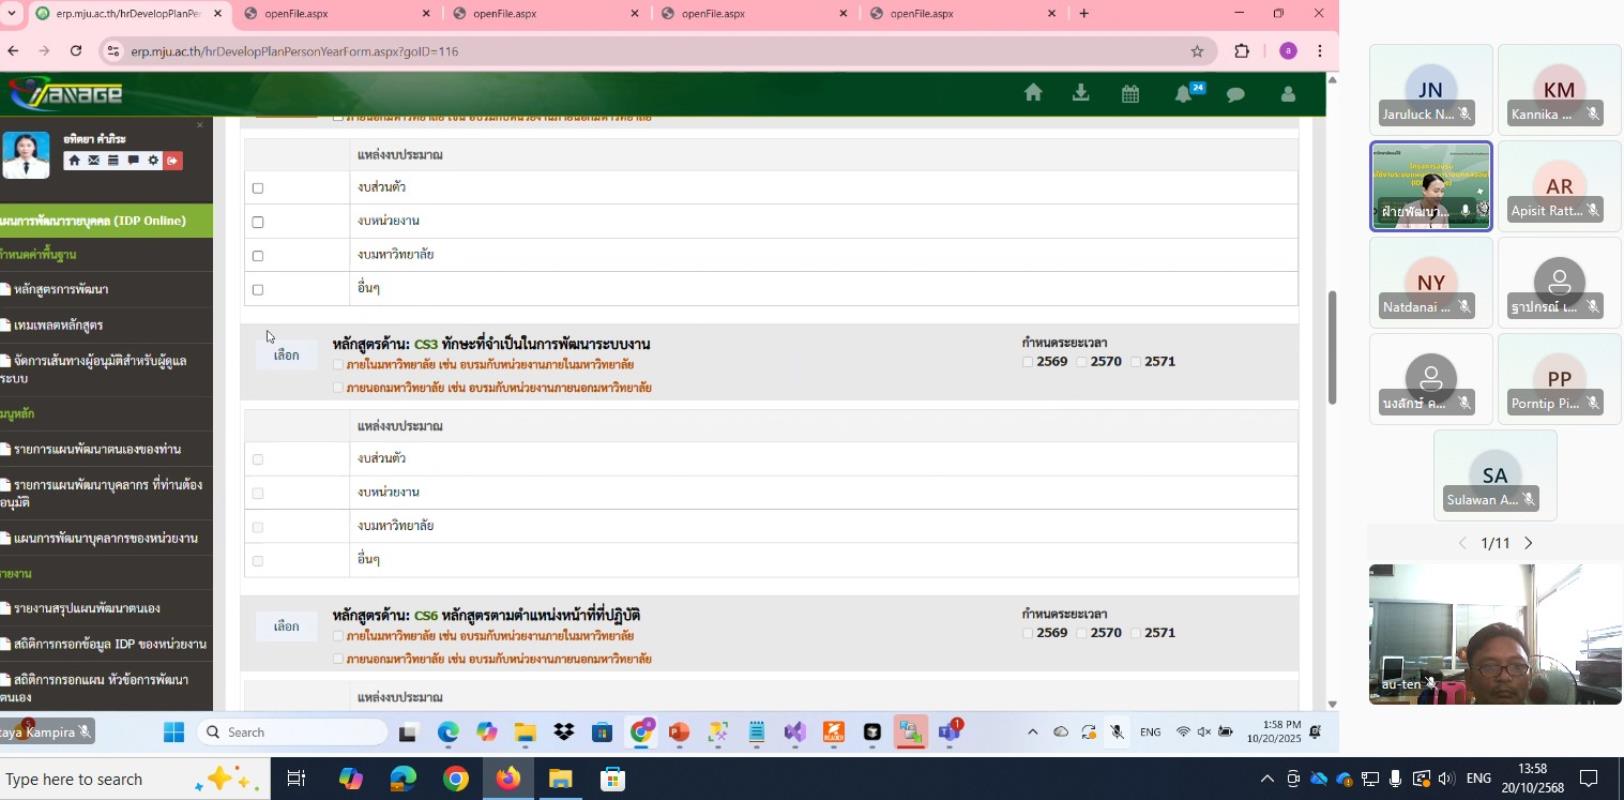Viewport: 1624px width, 800px height.
Task: Open the Chrome tab search dropdown arrow
Action: tap(12, 13)
